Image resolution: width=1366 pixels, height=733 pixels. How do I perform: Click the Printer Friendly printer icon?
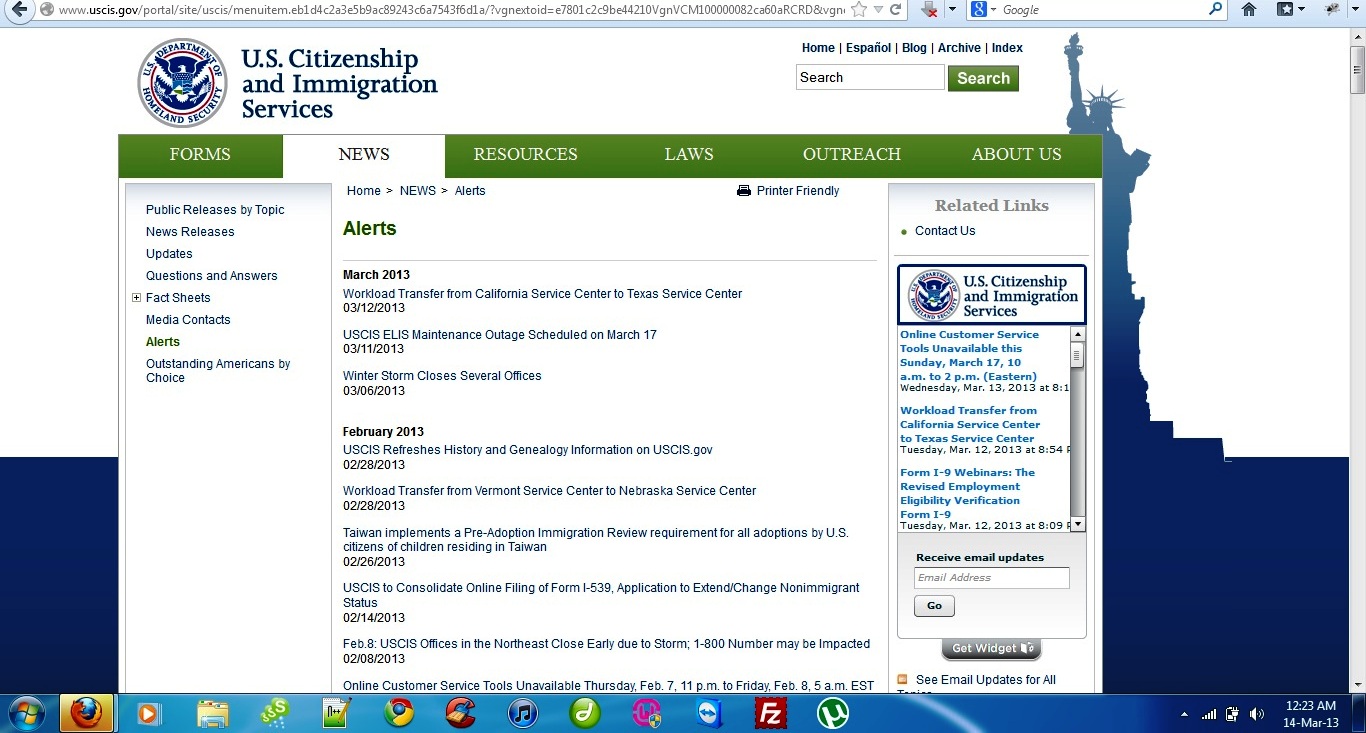click(743, 191)
